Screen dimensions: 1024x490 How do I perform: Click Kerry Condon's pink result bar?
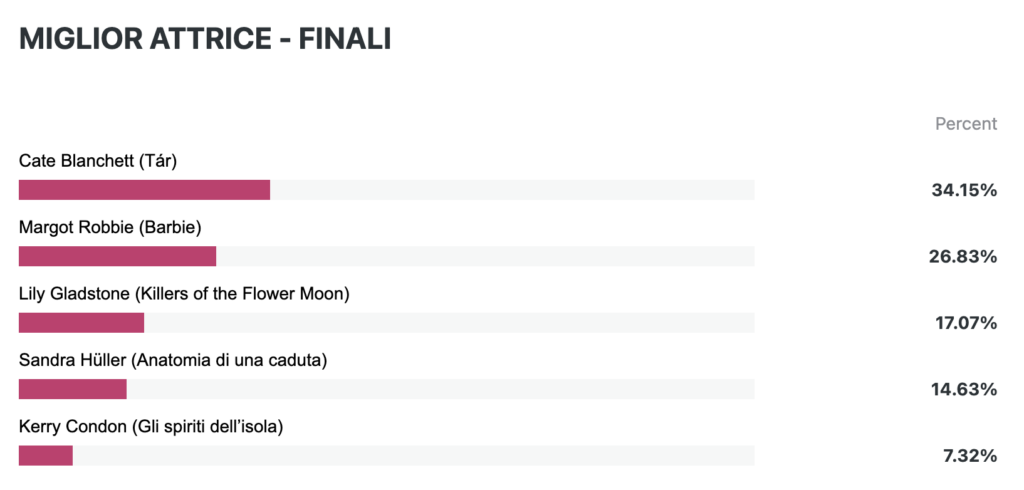[46, 455]
